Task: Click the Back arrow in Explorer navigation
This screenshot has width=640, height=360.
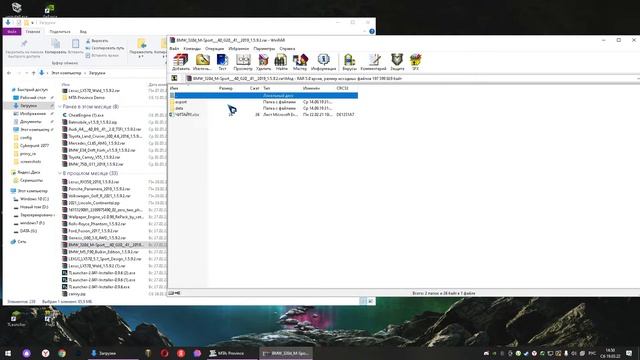Action: click(9, 73)
